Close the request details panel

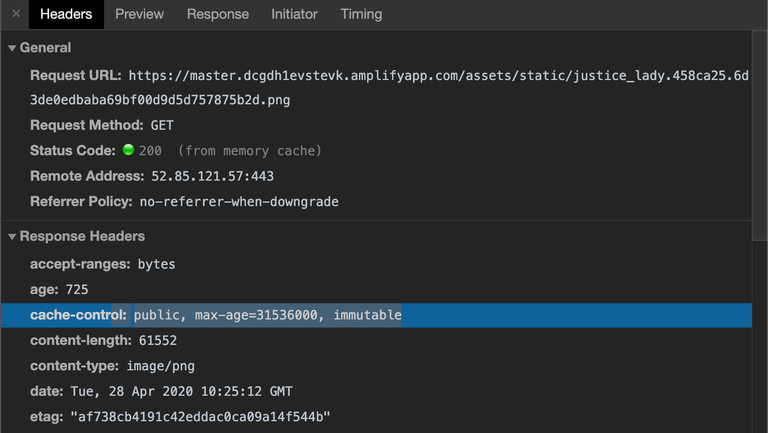[16, 14]
